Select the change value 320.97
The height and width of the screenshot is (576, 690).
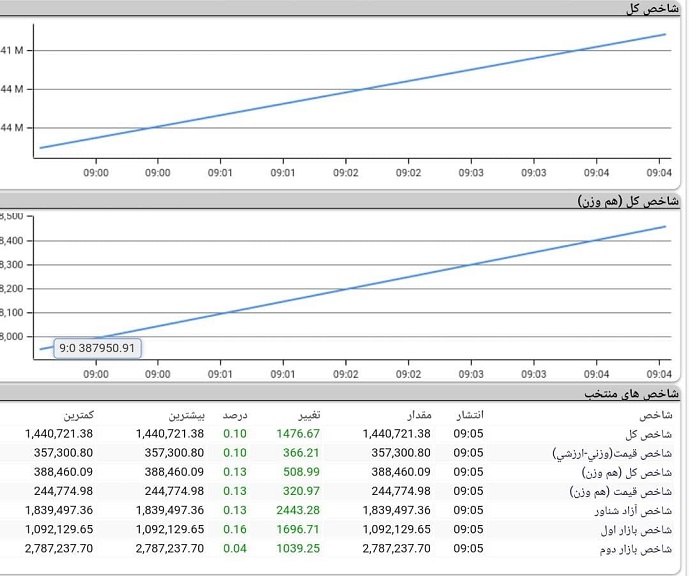click(301, 491)
